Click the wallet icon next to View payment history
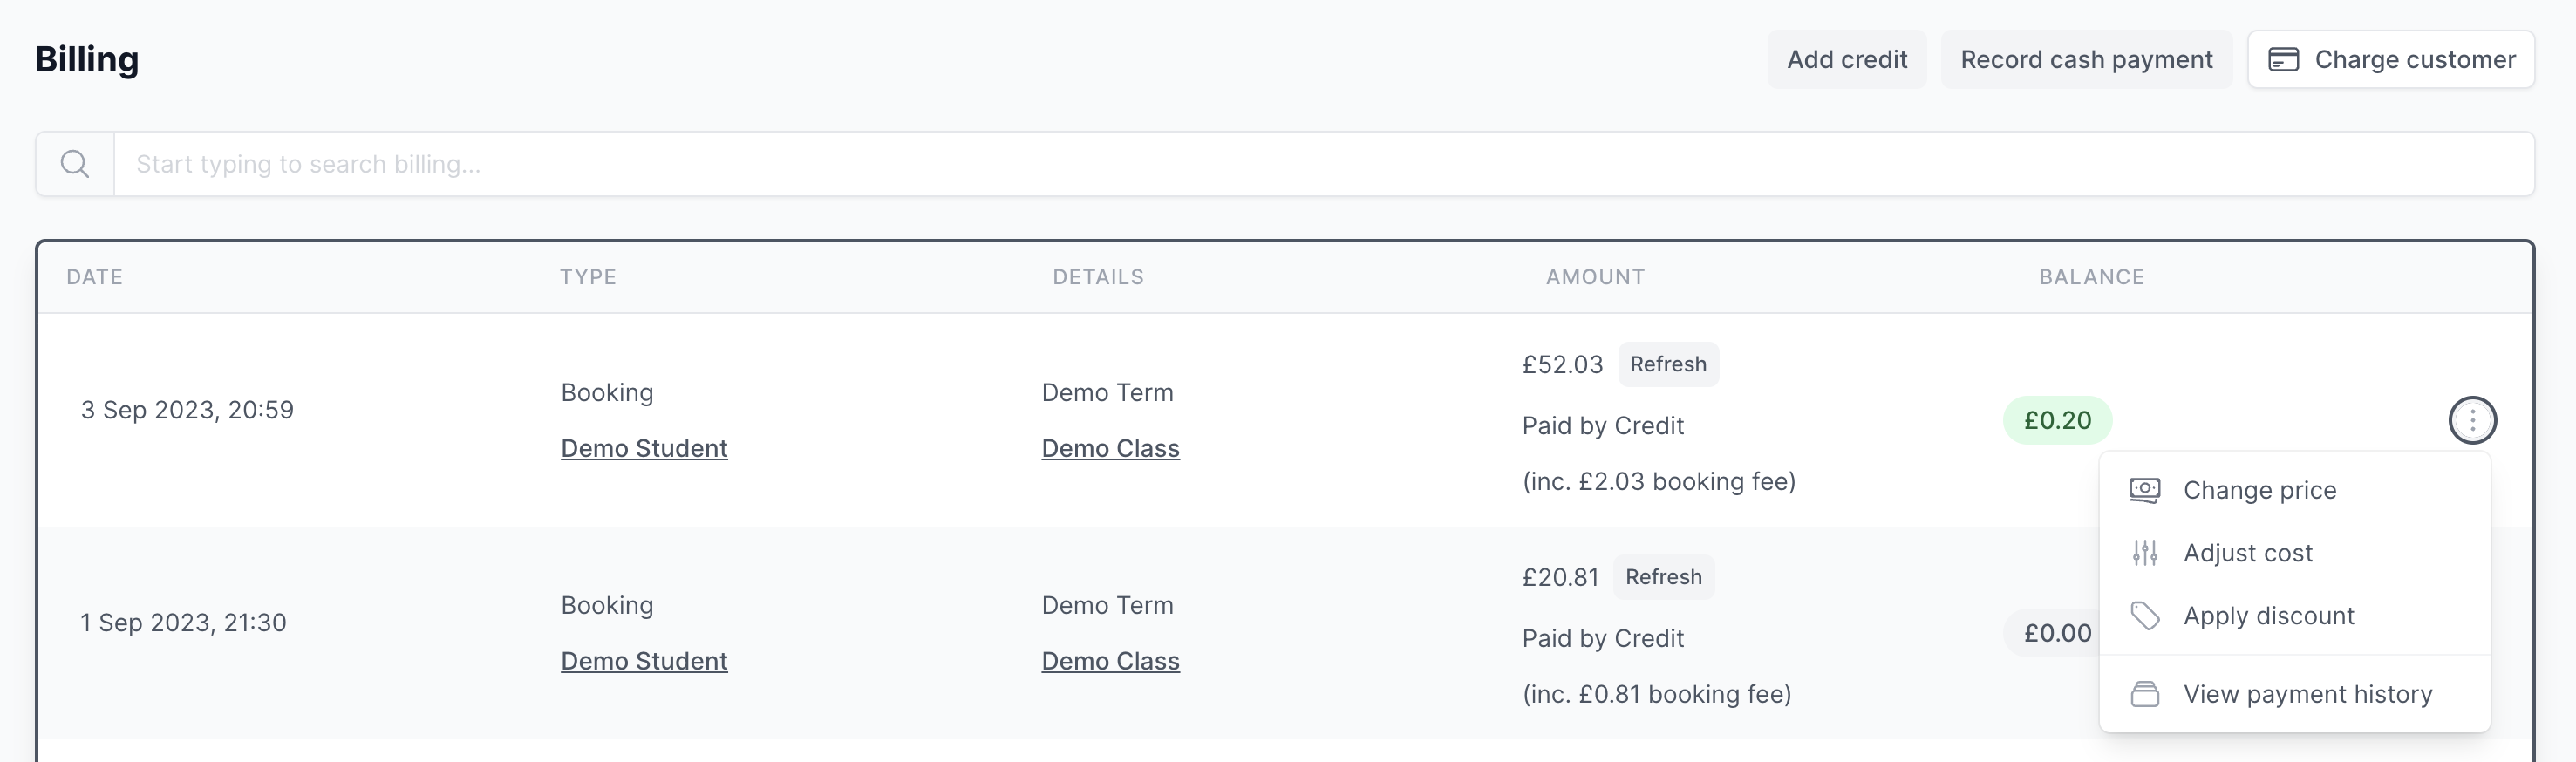Screen dimensions: 2576x762 click(2144, 693)
